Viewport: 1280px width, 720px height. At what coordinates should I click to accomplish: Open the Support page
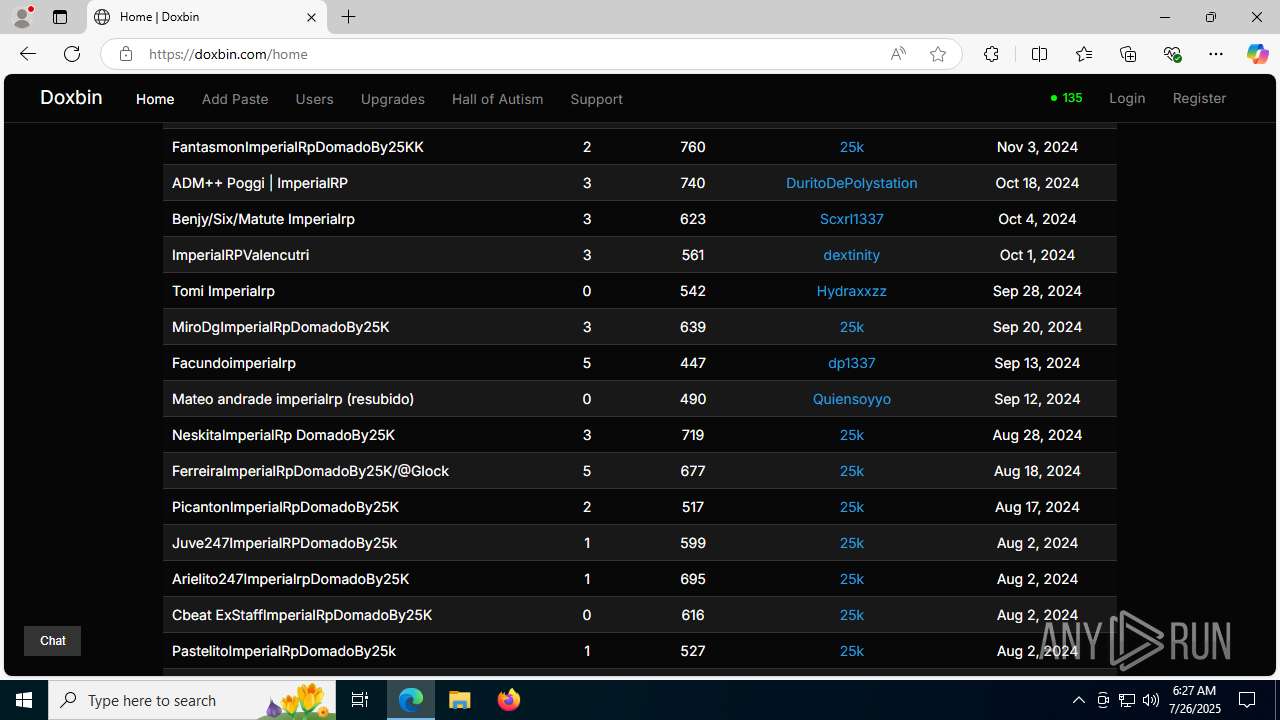tap(596, 99)
